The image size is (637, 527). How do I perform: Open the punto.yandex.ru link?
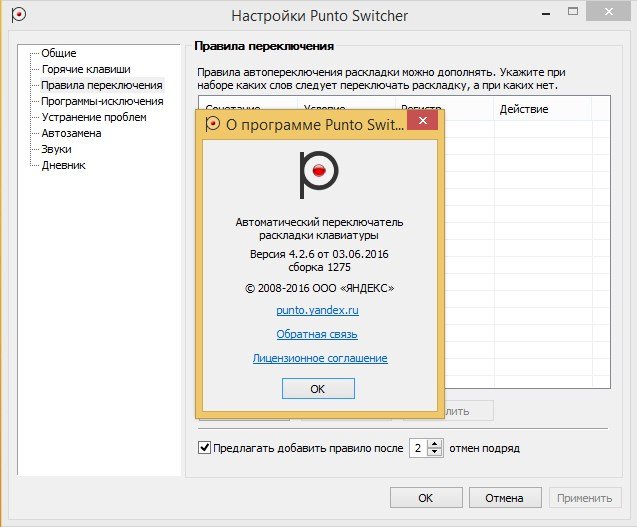click(317, 310)
